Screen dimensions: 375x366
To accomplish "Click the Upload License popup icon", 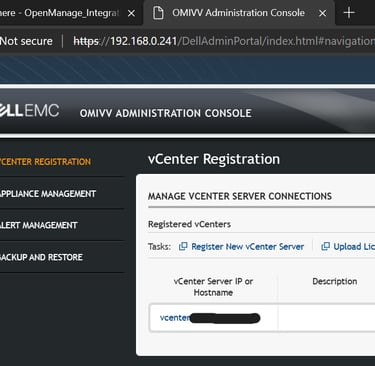I will 325,246.
